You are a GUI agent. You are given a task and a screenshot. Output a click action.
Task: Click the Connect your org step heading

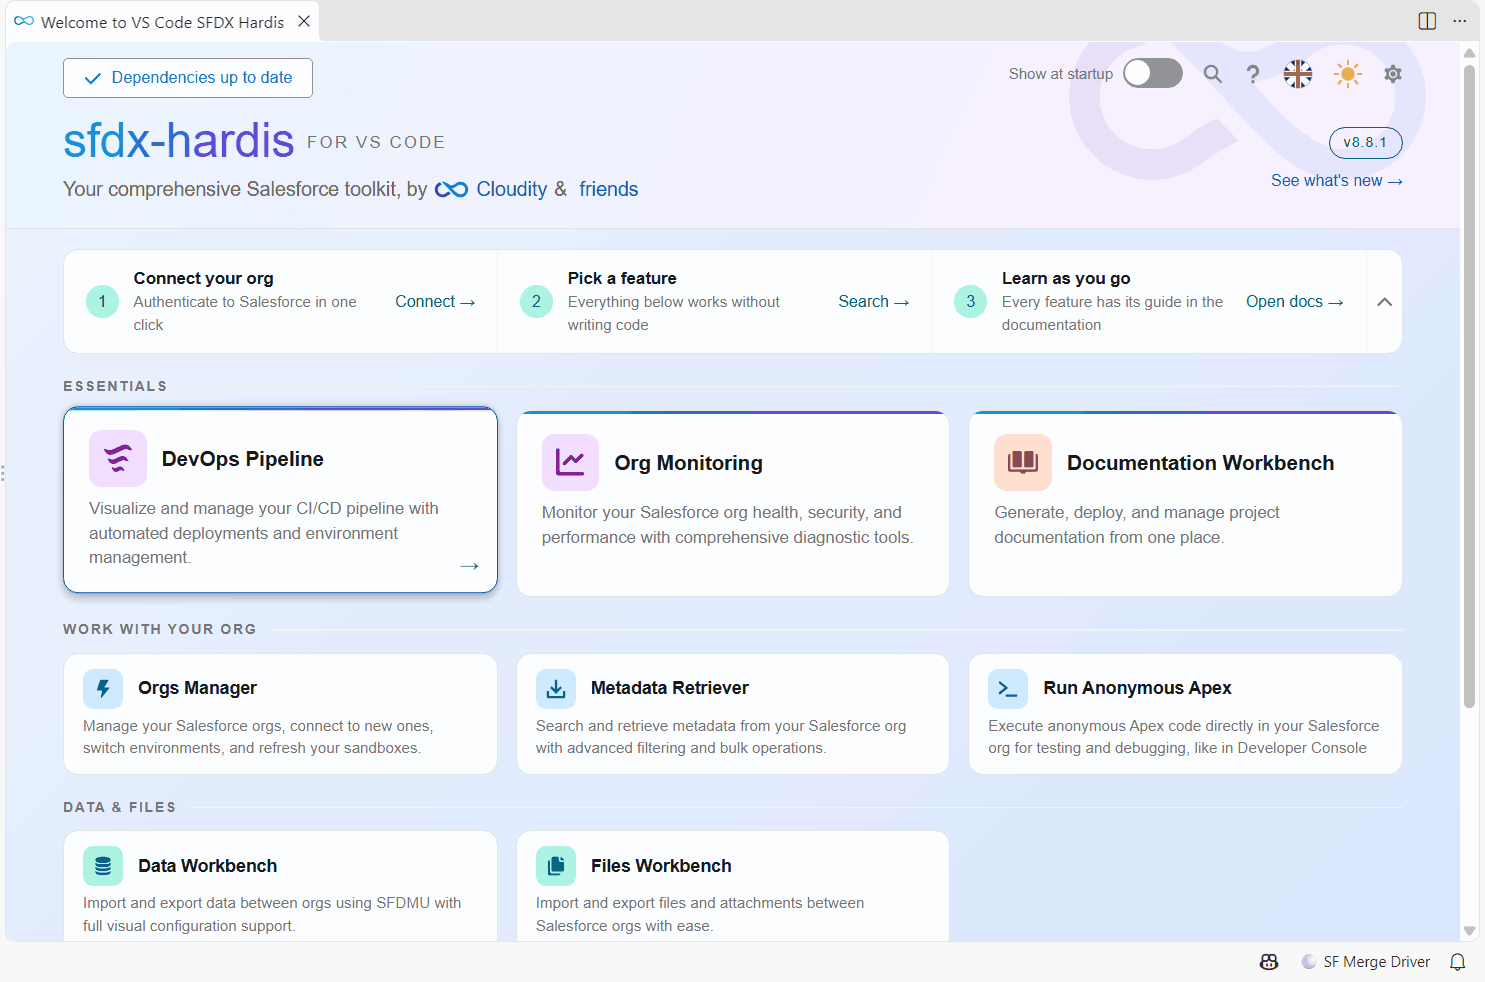pyautogui.click(x=204, y=279)
